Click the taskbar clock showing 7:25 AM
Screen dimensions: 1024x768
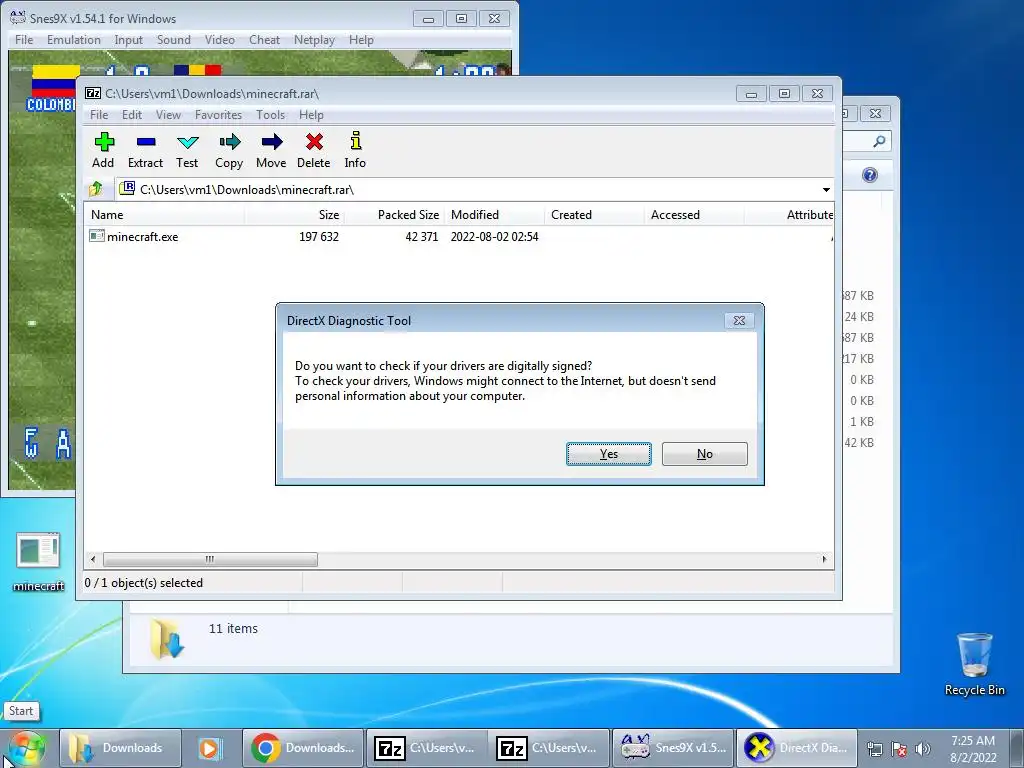[973, 748]
